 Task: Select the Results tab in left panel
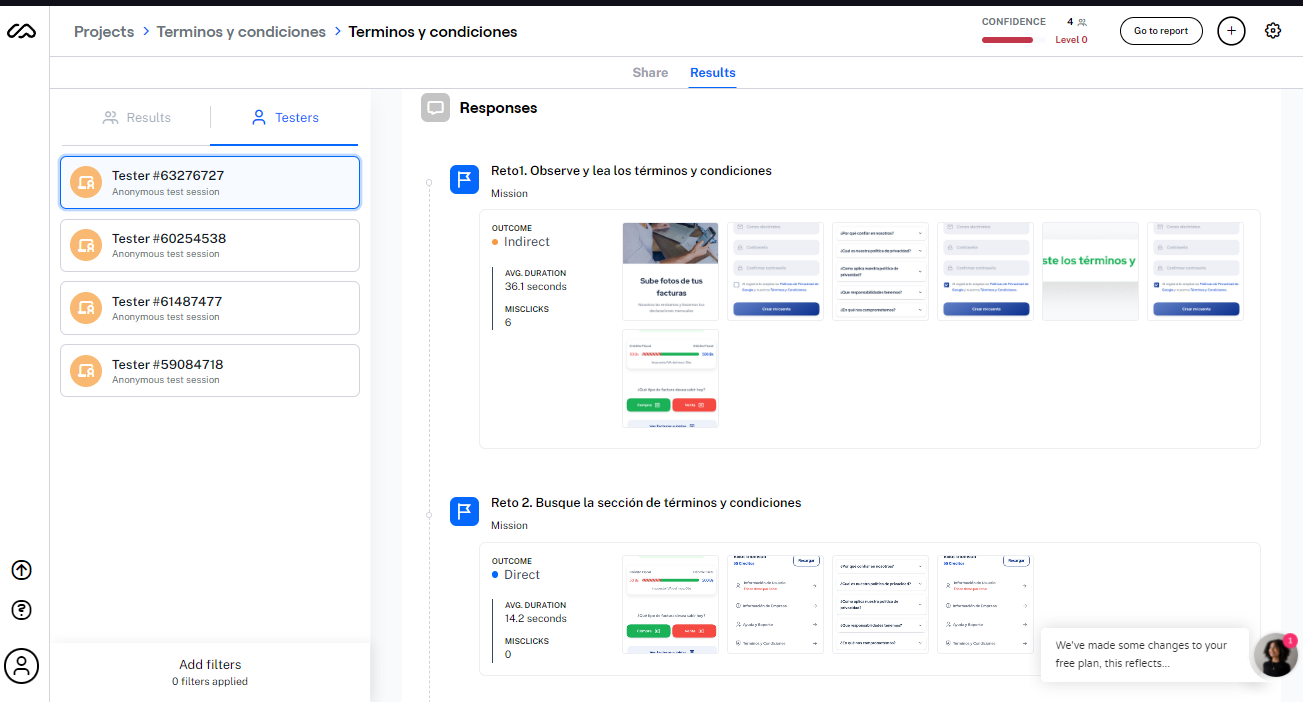tap(136, 118)
